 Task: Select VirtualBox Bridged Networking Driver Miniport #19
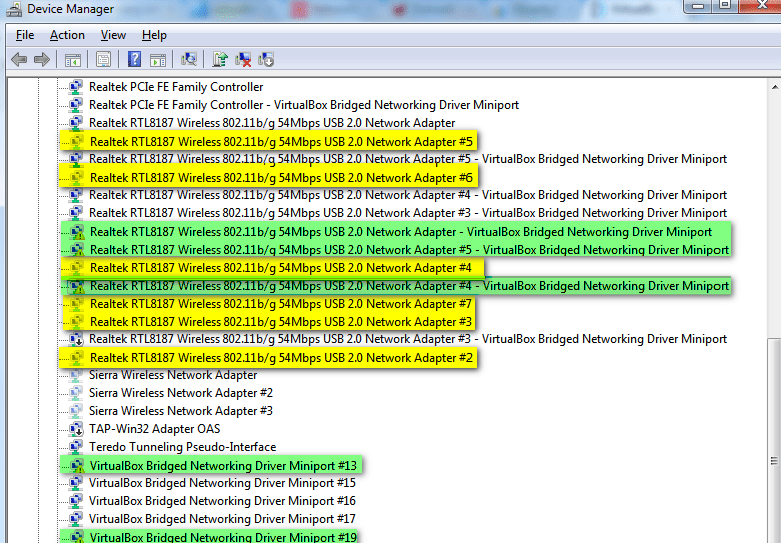coord(223,537)
